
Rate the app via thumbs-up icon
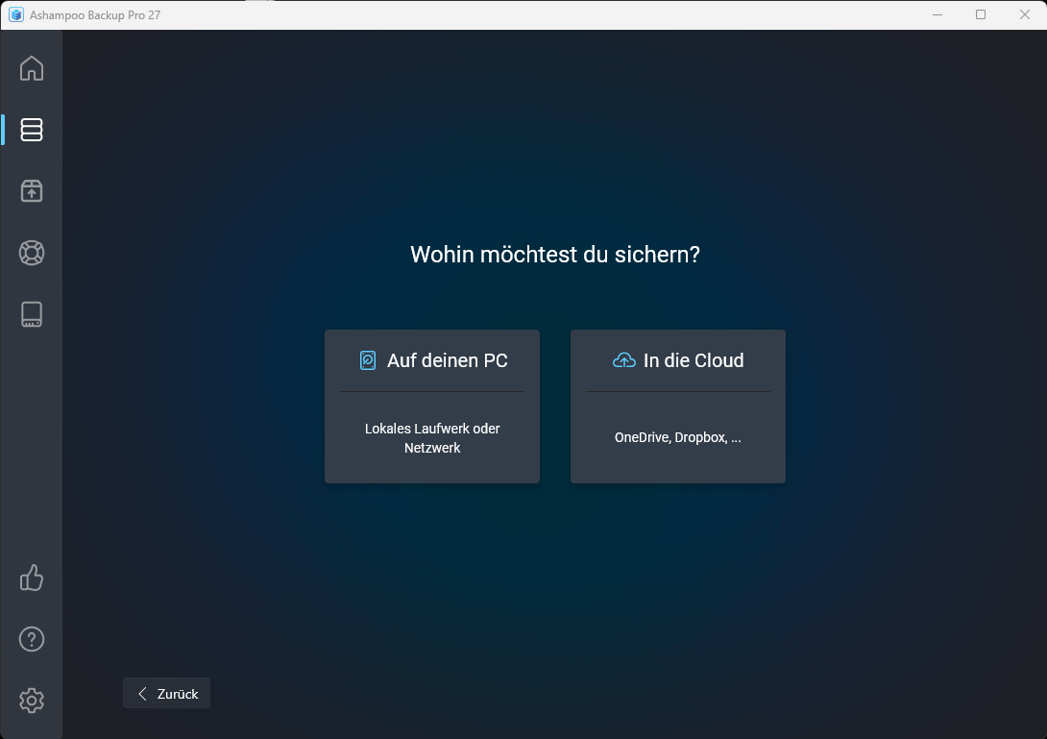(x=31, y=578)
